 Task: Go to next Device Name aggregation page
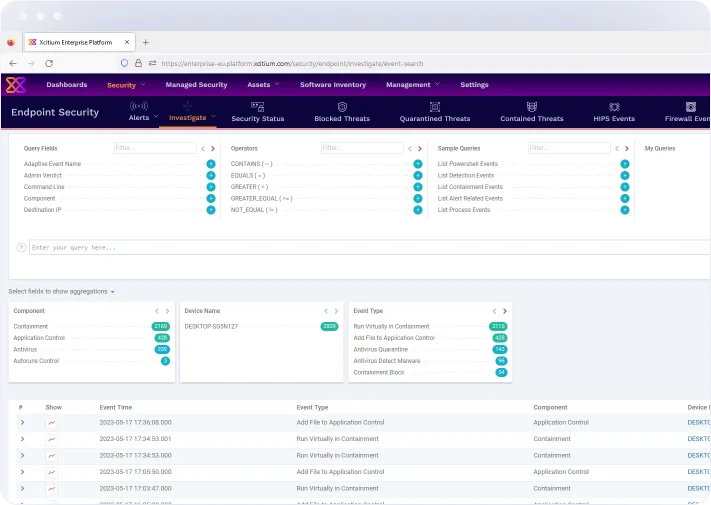tap(336, 311)
